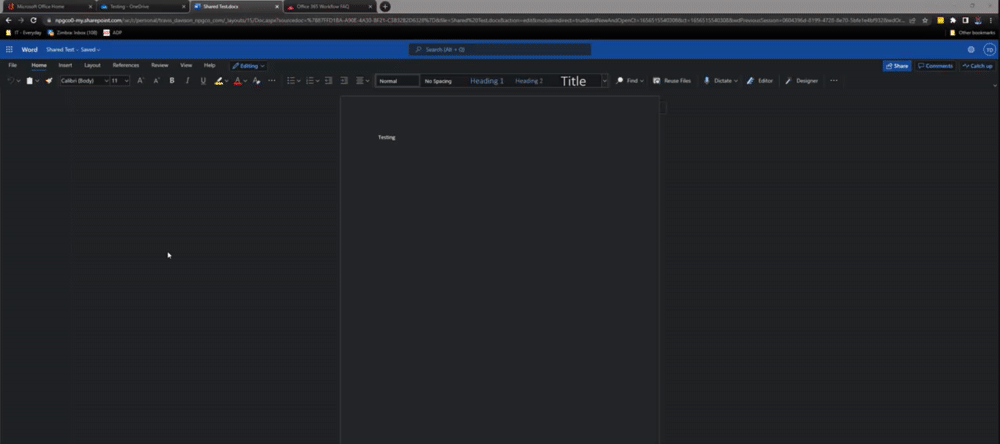1000x444 pixels.
Task: Click the Decrease Indent icon
Action: 328,81
